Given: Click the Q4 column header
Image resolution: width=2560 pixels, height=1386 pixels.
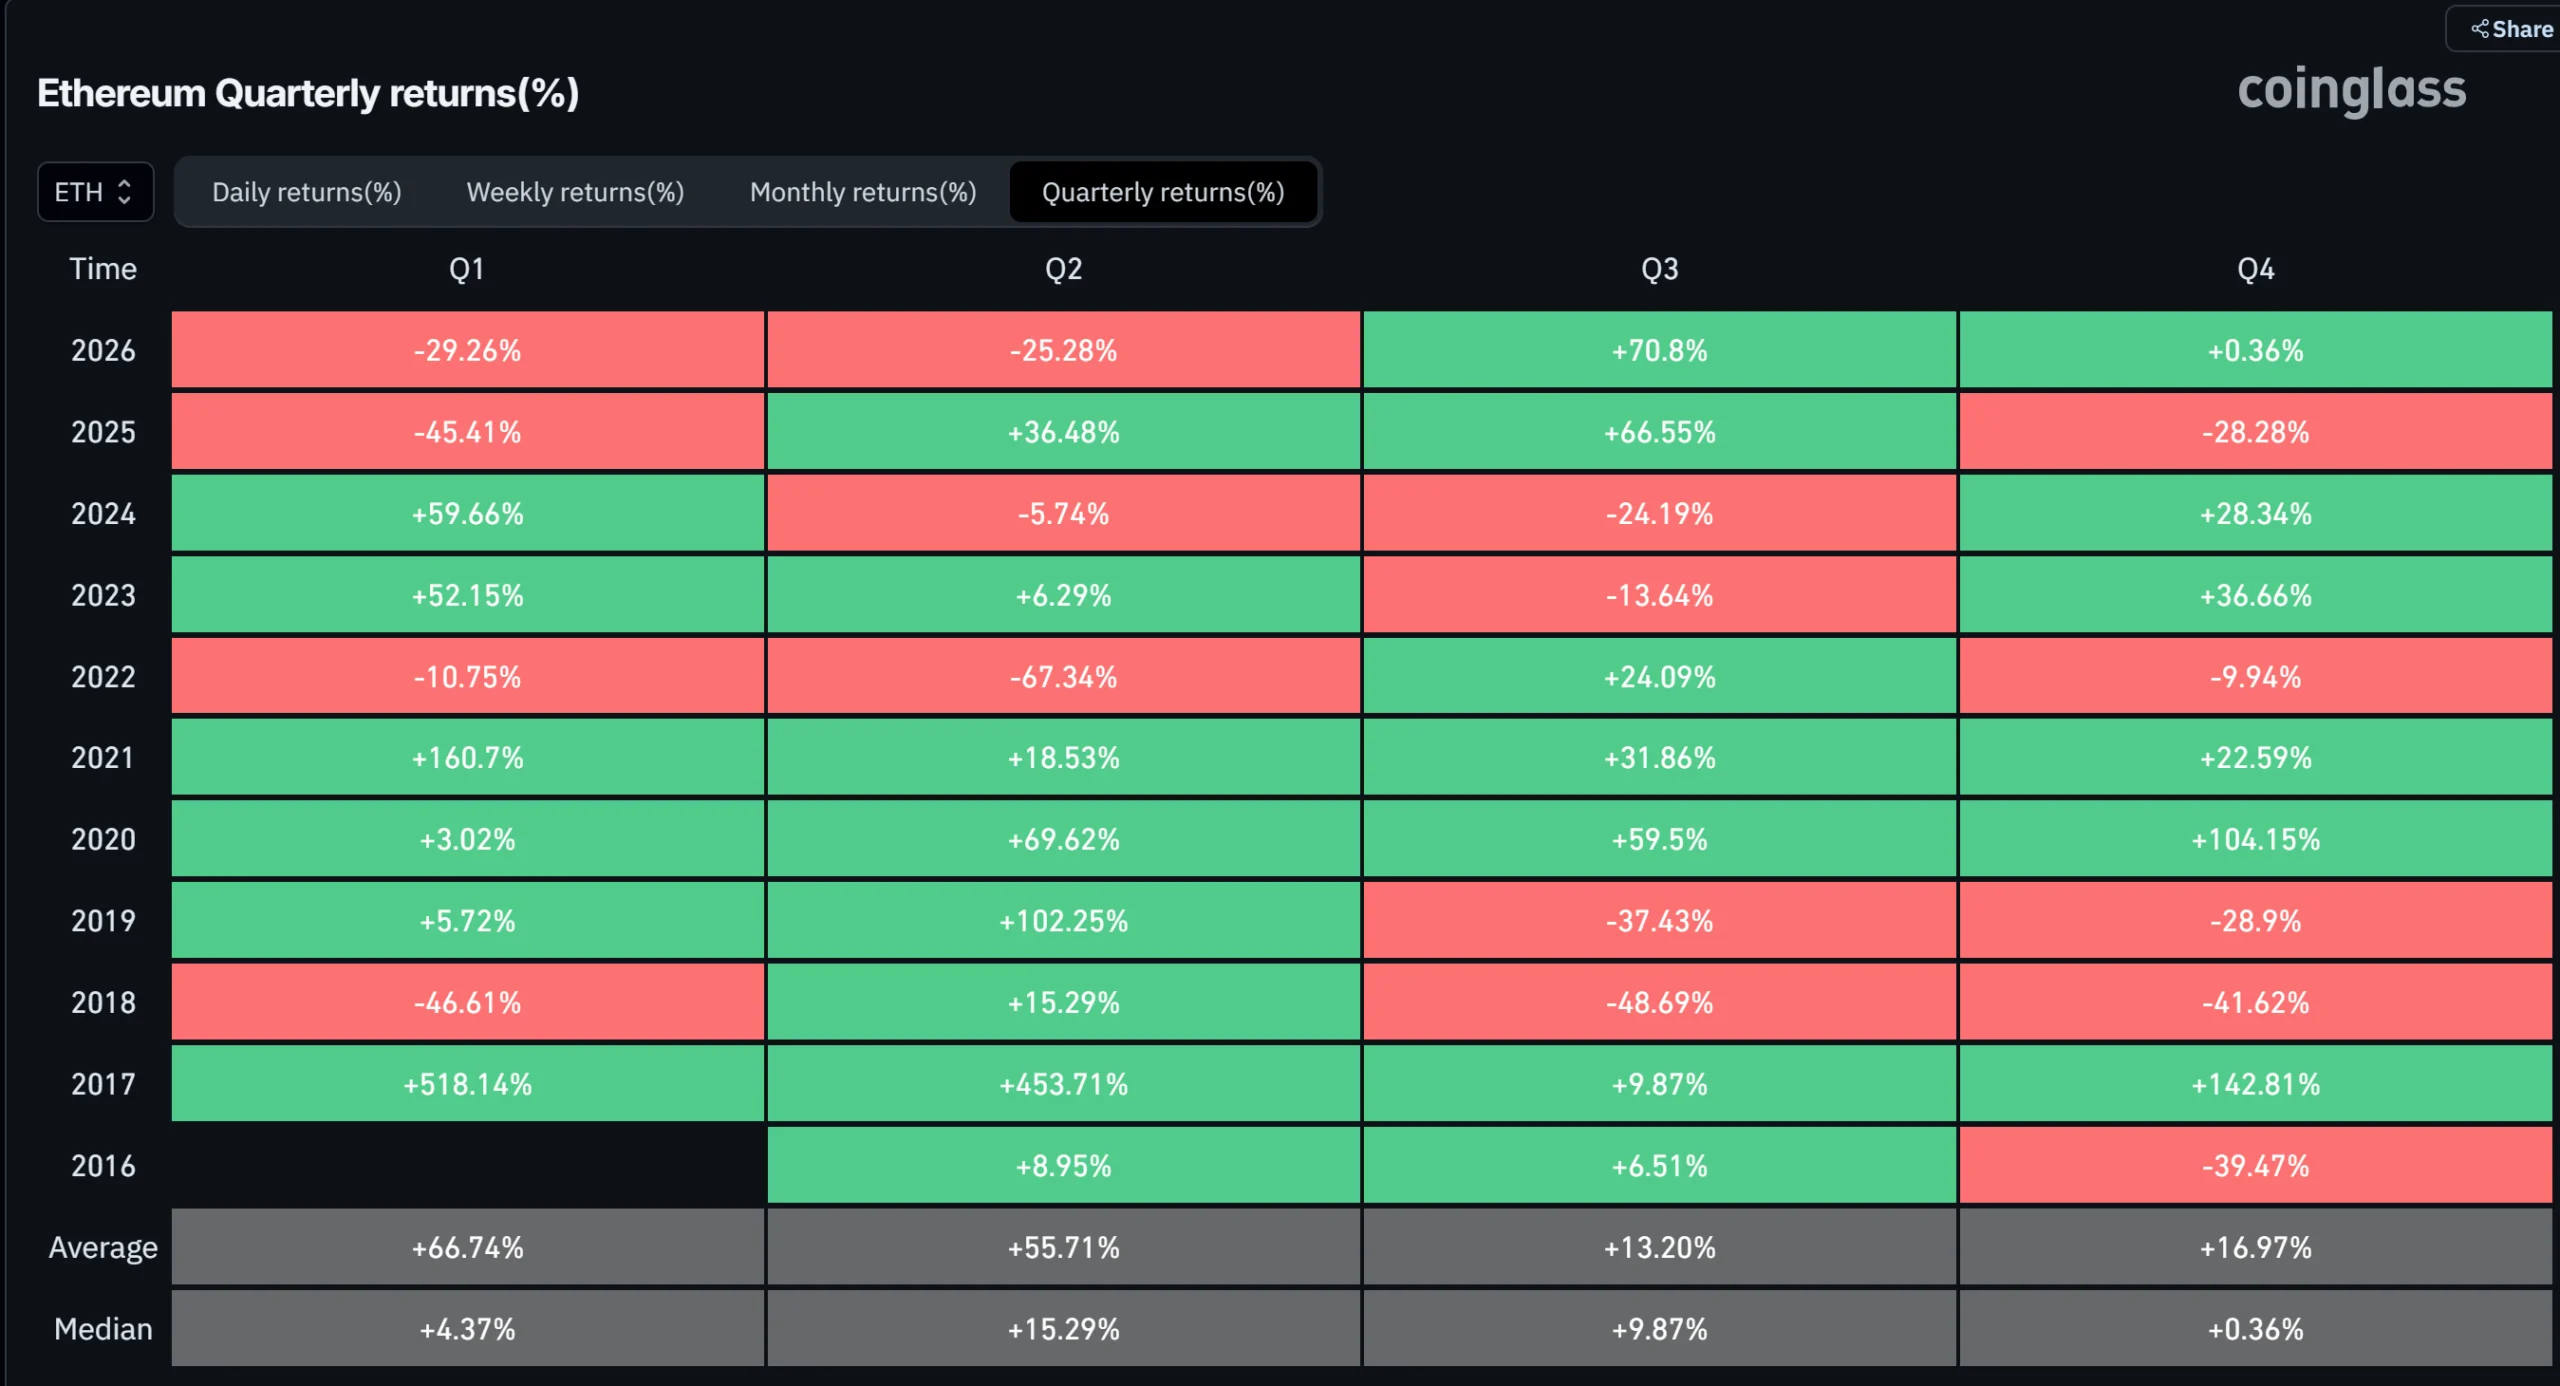Looking at the screenshot, I should [2255, 269].
